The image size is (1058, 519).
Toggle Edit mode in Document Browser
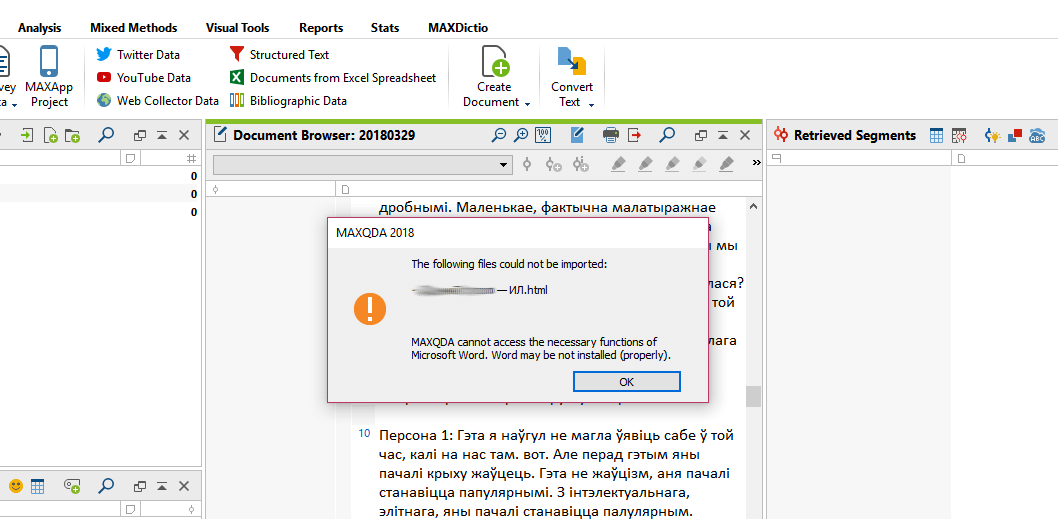(578, 135)
